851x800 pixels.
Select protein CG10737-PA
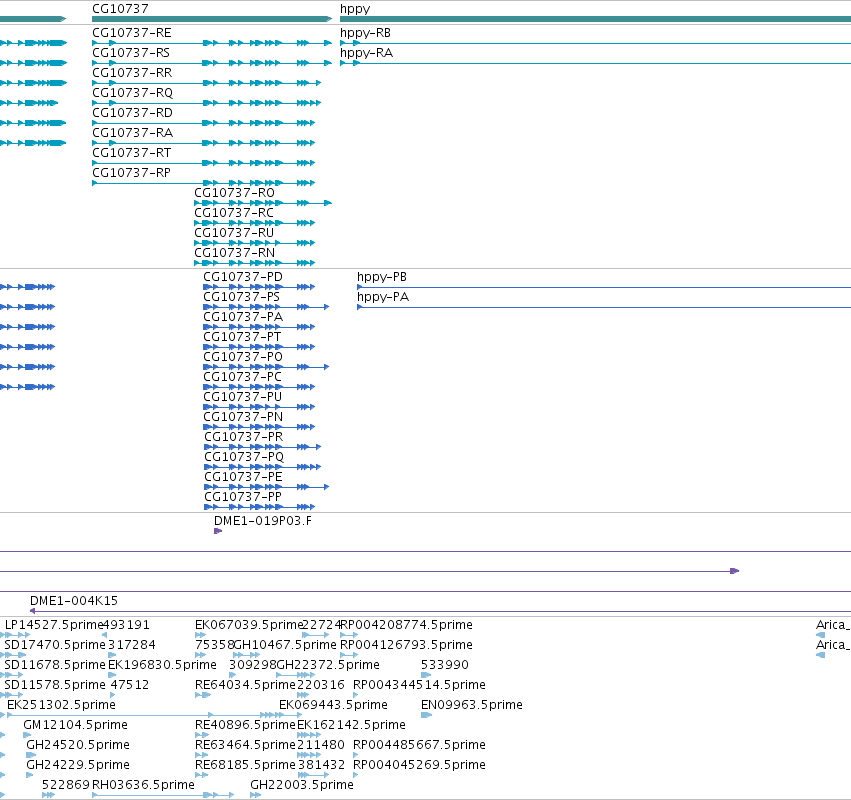pos(243,317)
